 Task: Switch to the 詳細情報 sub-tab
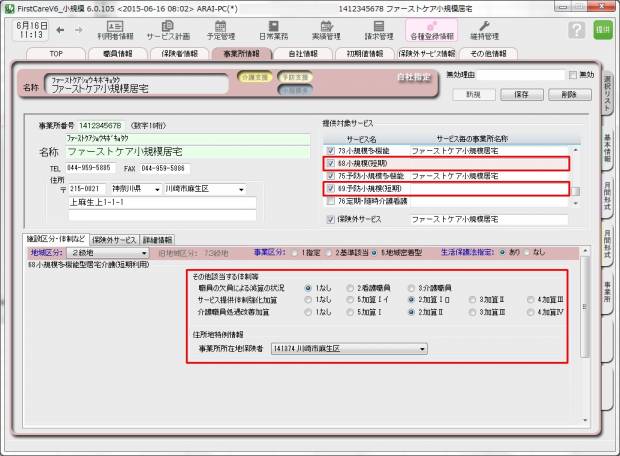pos(156,241)
